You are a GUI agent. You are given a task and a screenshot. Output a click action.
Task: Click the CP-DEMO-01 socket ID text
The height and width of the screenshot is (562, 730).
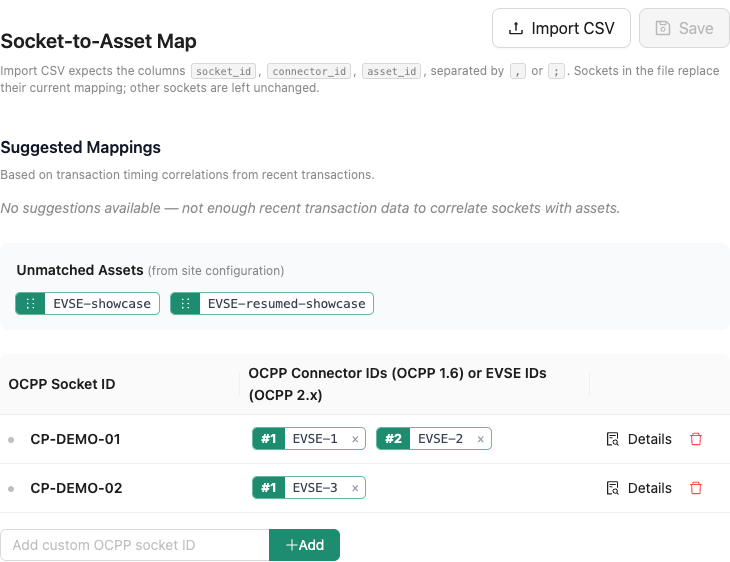pos(75,439)
